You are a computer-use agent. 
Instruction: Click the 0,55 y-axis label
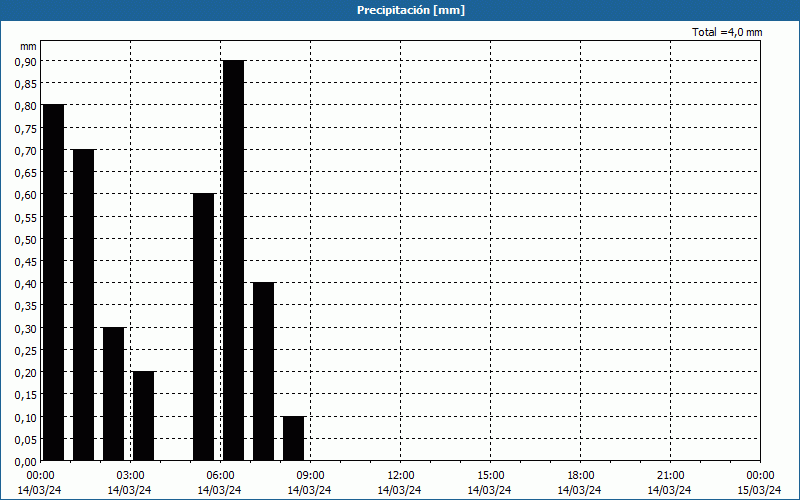tap(25, 217)
